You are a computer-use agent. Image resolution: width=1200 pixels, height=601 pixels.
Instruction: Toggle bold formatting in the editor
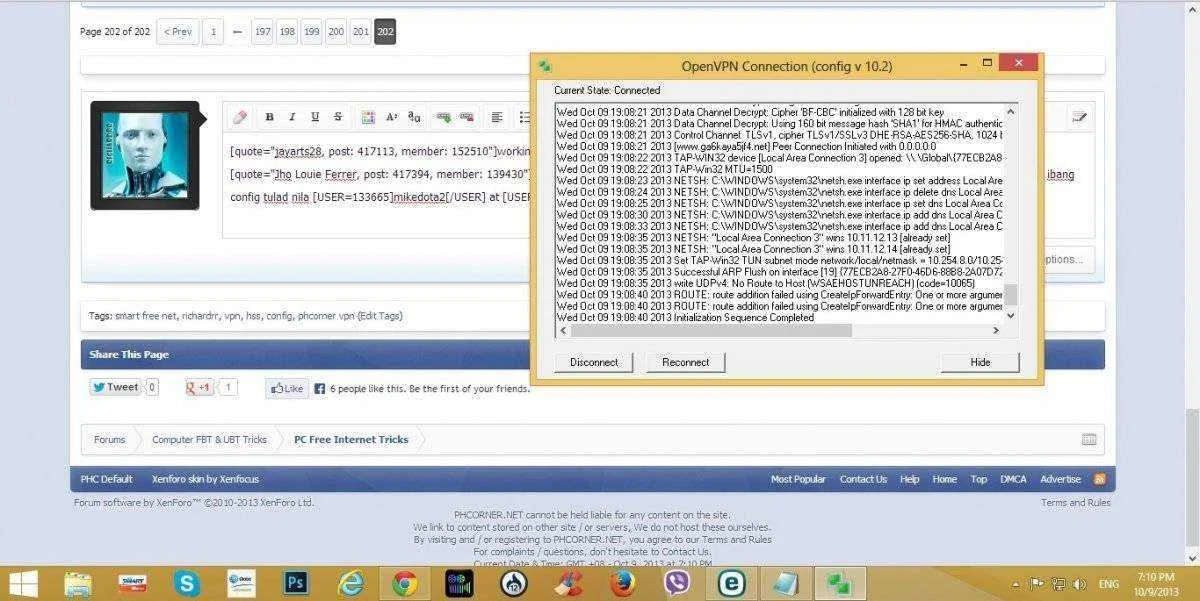[269, 117]
